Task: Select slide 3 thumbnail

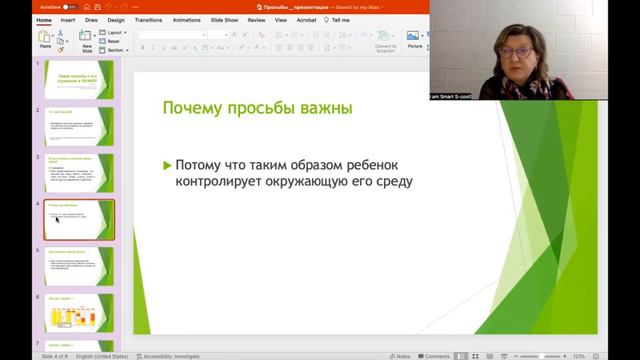Action: tap(79, 173)
